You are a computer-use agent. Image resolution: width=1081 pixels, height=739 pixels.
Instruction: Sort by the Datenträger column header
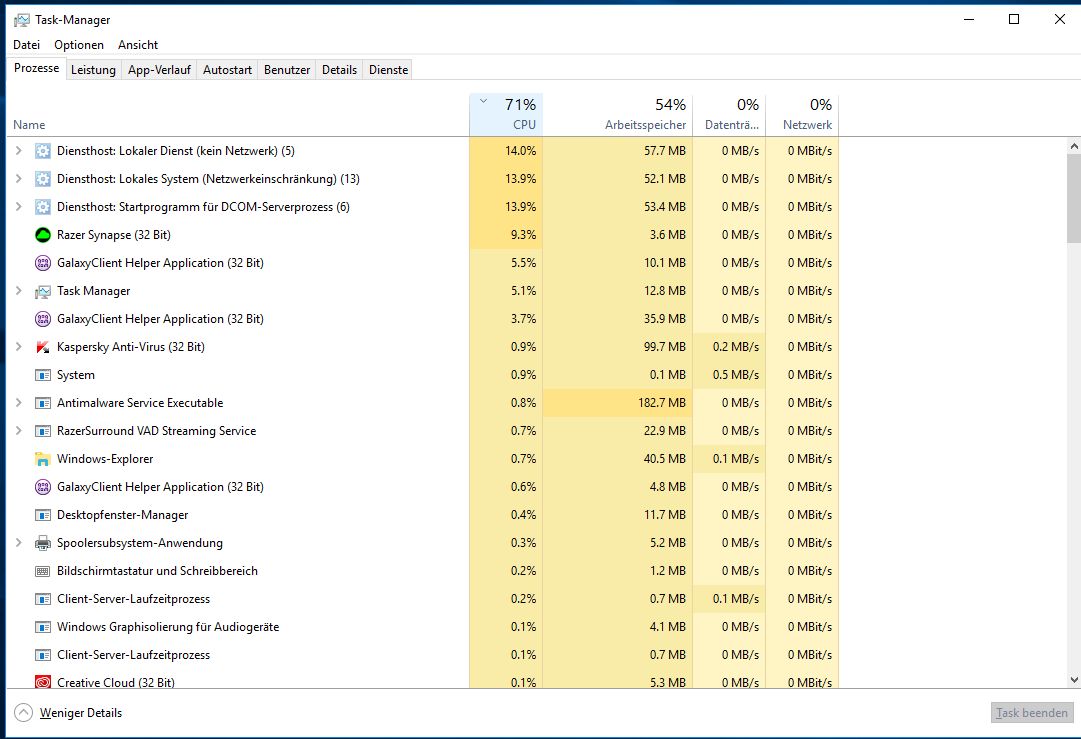729,115
